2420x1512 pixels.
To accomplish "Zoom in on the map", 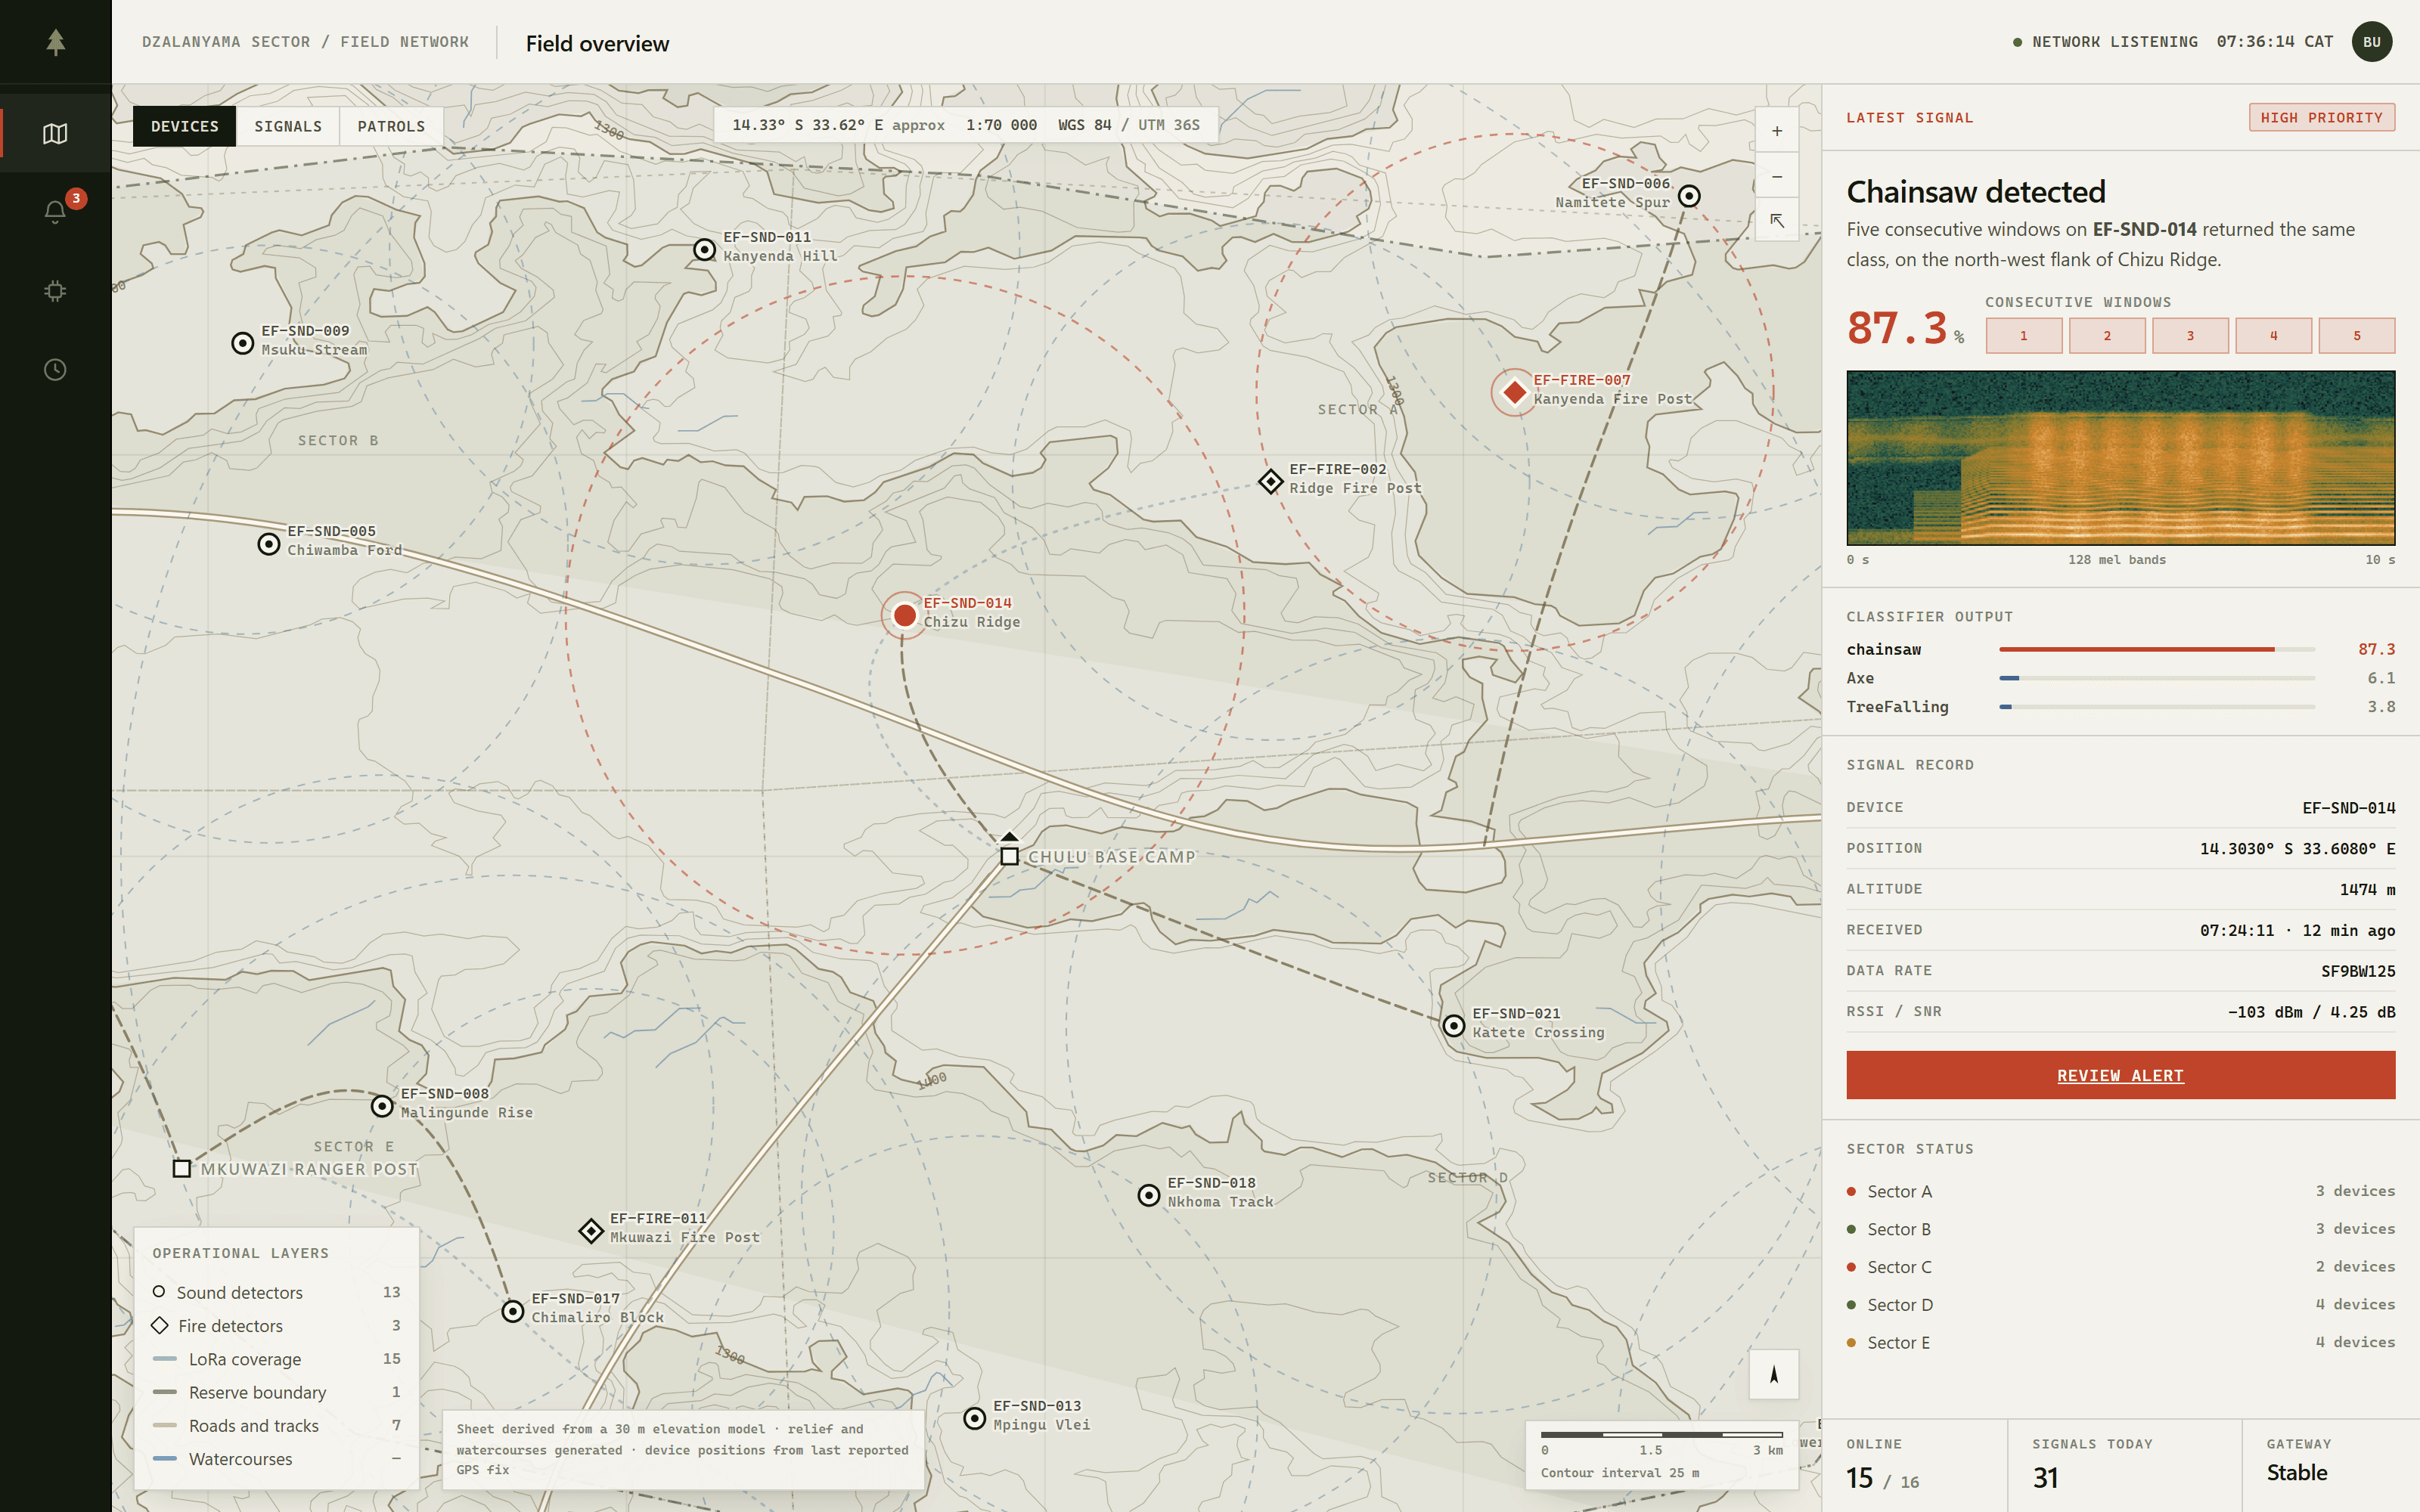I will pyautogui.click(x=1777, y=131).
